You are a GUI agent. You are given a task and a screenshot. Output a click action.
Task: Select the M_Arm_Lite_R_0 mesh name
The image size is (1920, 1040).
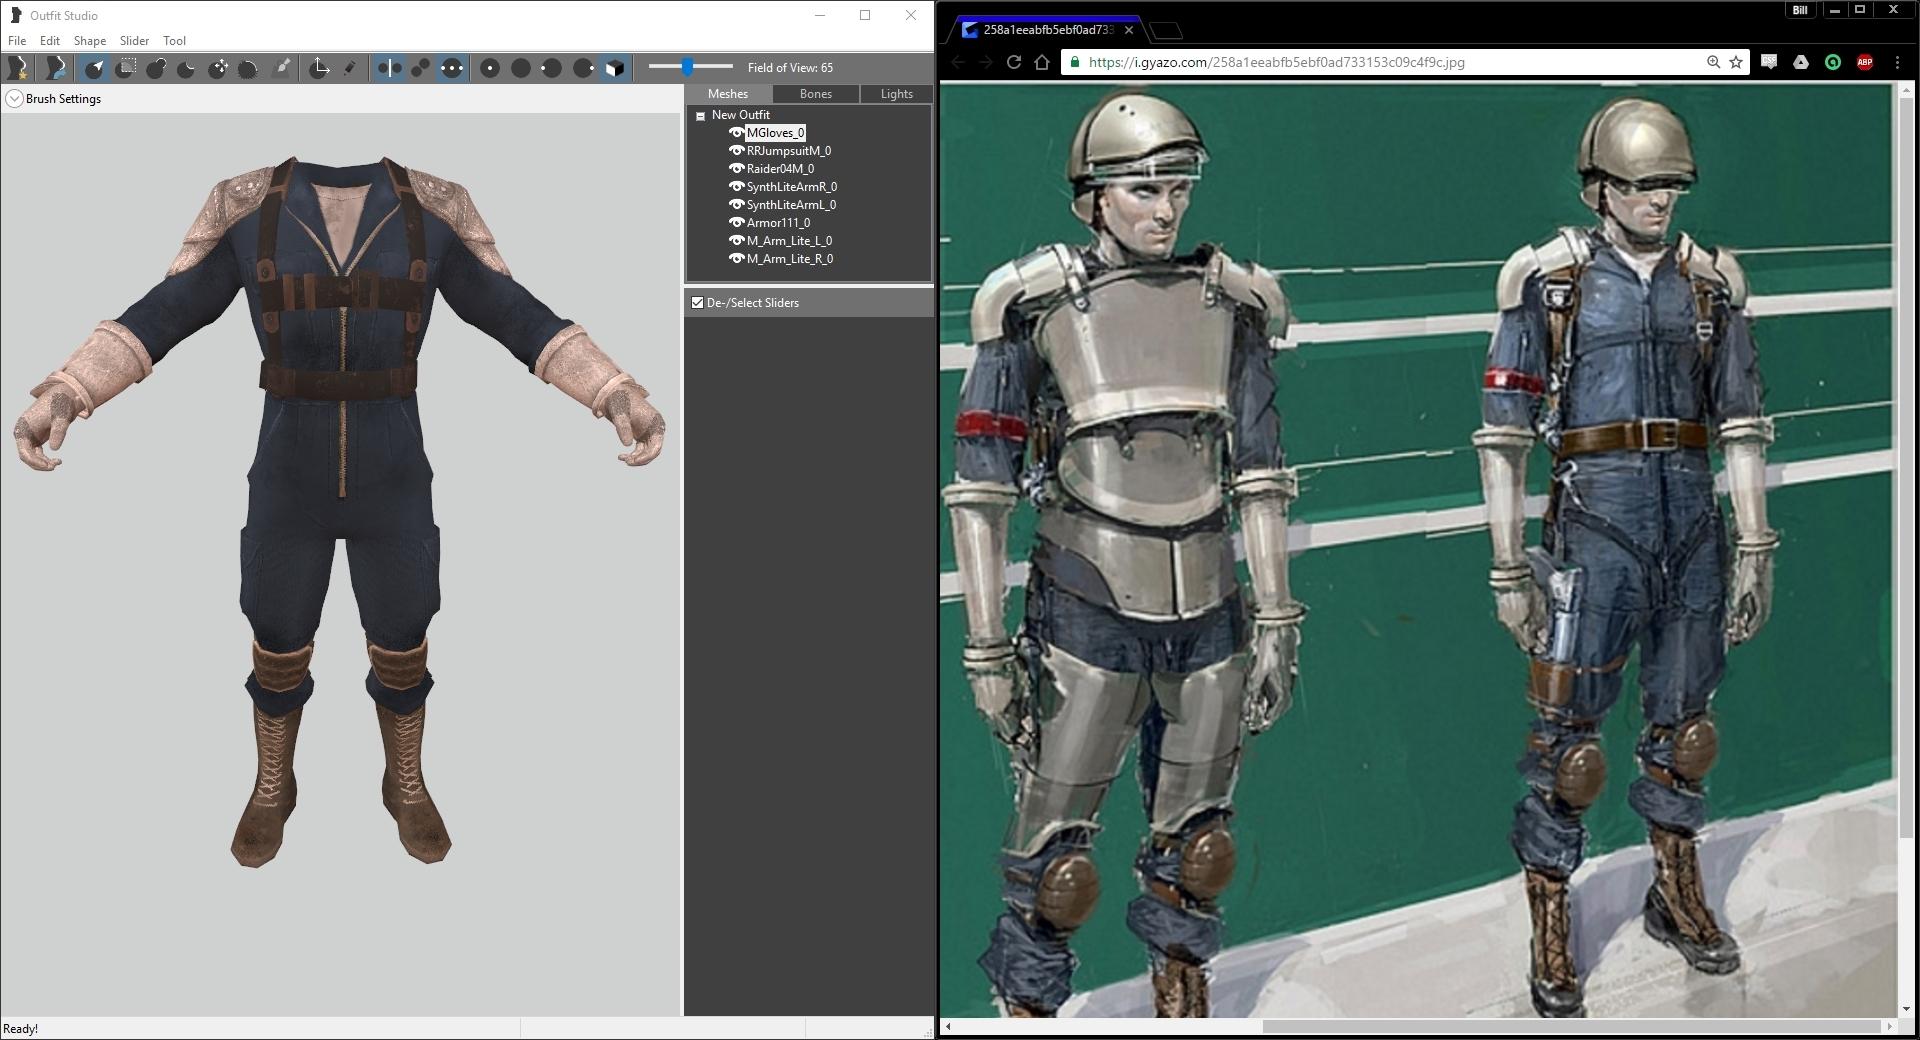pyautogui.click(x=790, y=259)
